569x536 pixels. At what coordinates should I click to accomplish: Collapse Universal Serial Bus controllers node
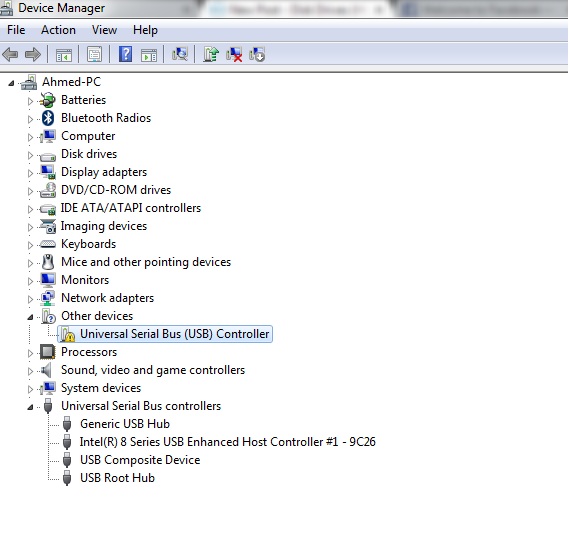click(30, 408)
